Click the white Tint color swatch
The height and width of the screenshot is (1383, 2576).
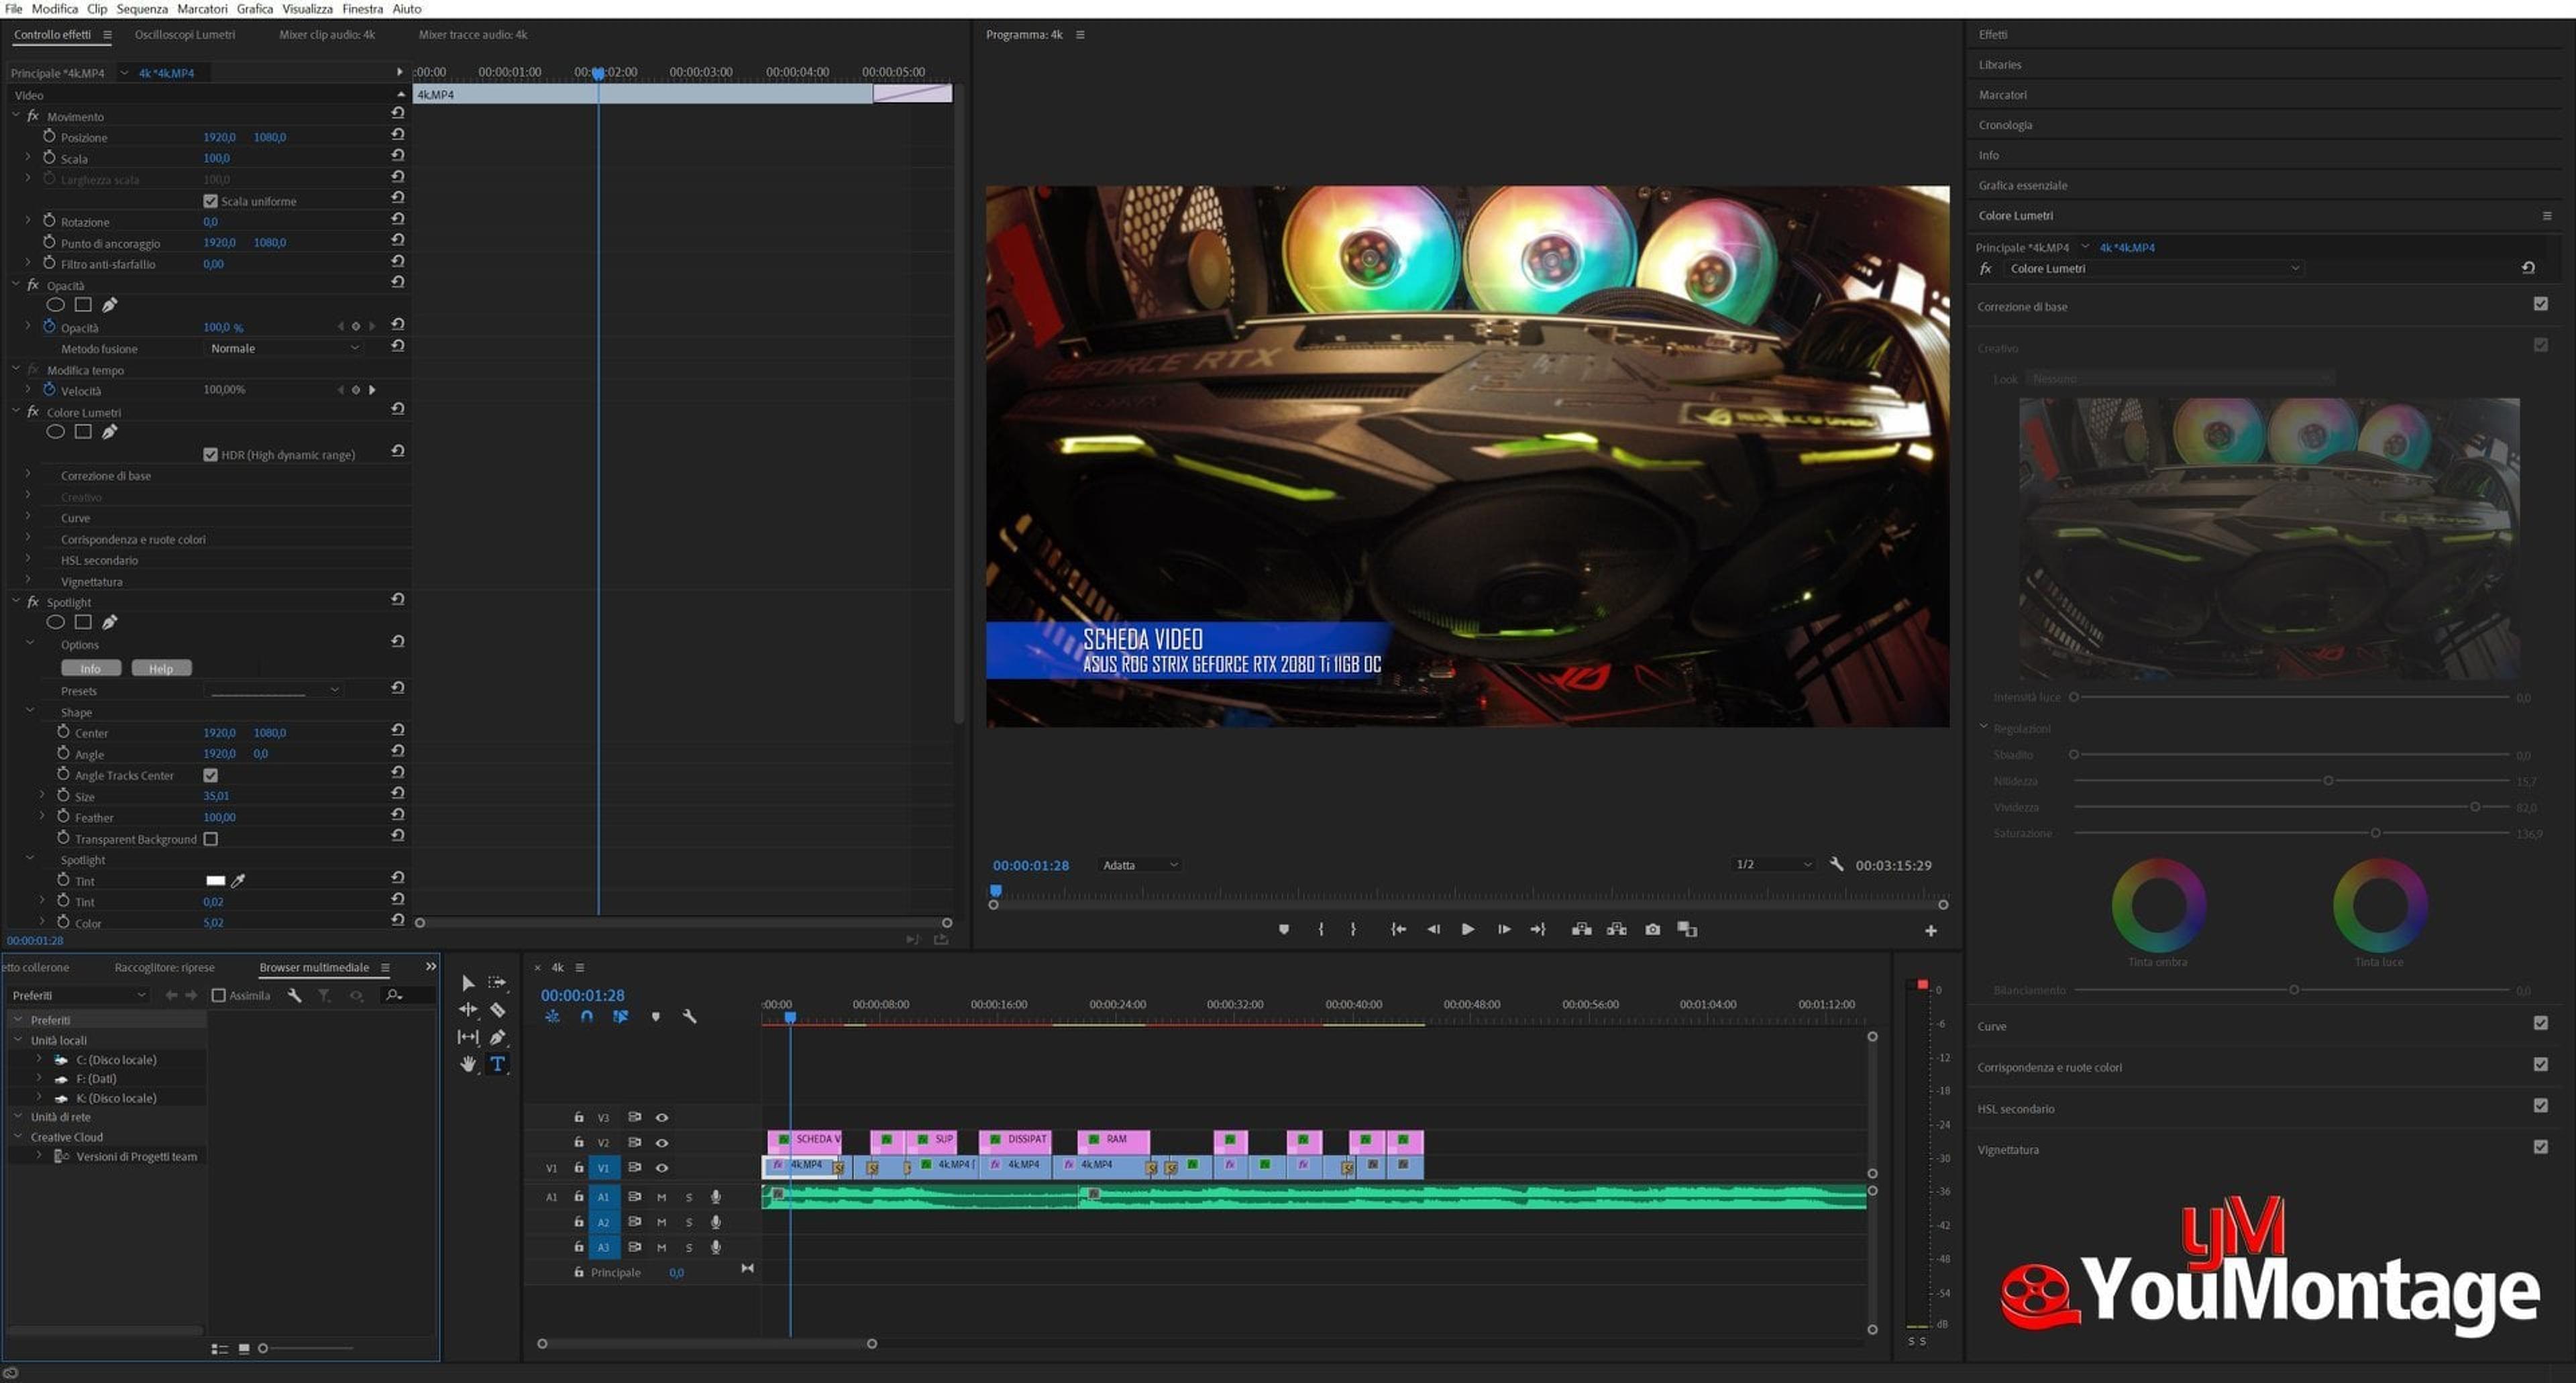(x=215, y=880)
